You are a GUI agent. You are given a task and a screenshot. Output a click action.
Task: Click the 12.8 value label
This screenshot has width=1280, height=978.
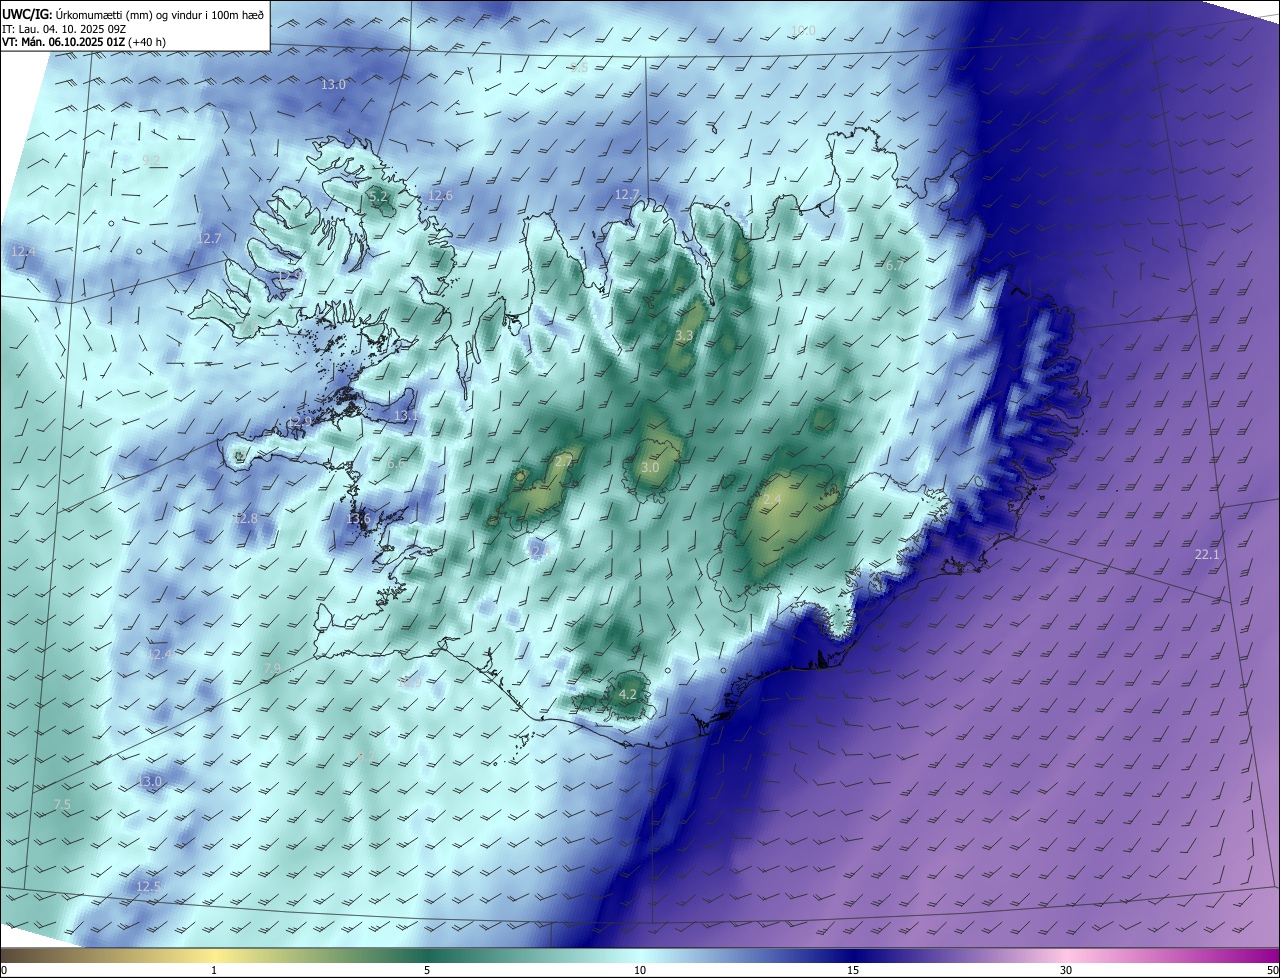[x=245, y=518]
